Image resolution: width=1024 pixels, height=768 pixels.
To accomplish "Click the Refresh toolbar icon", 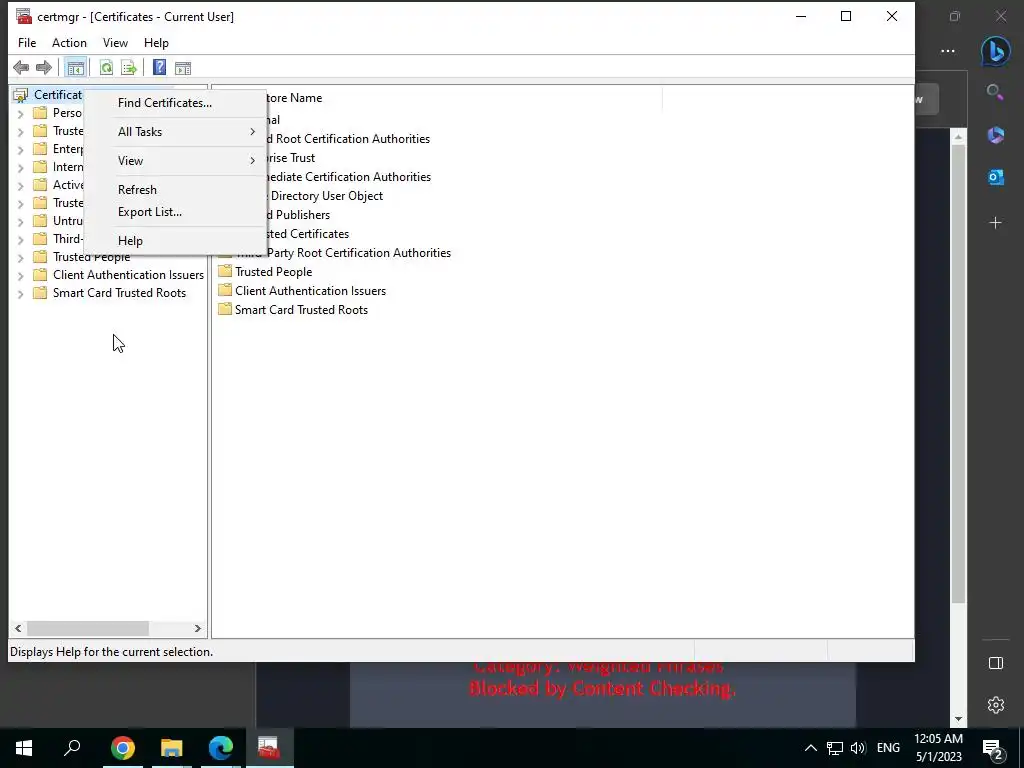I will coord(106,67).
